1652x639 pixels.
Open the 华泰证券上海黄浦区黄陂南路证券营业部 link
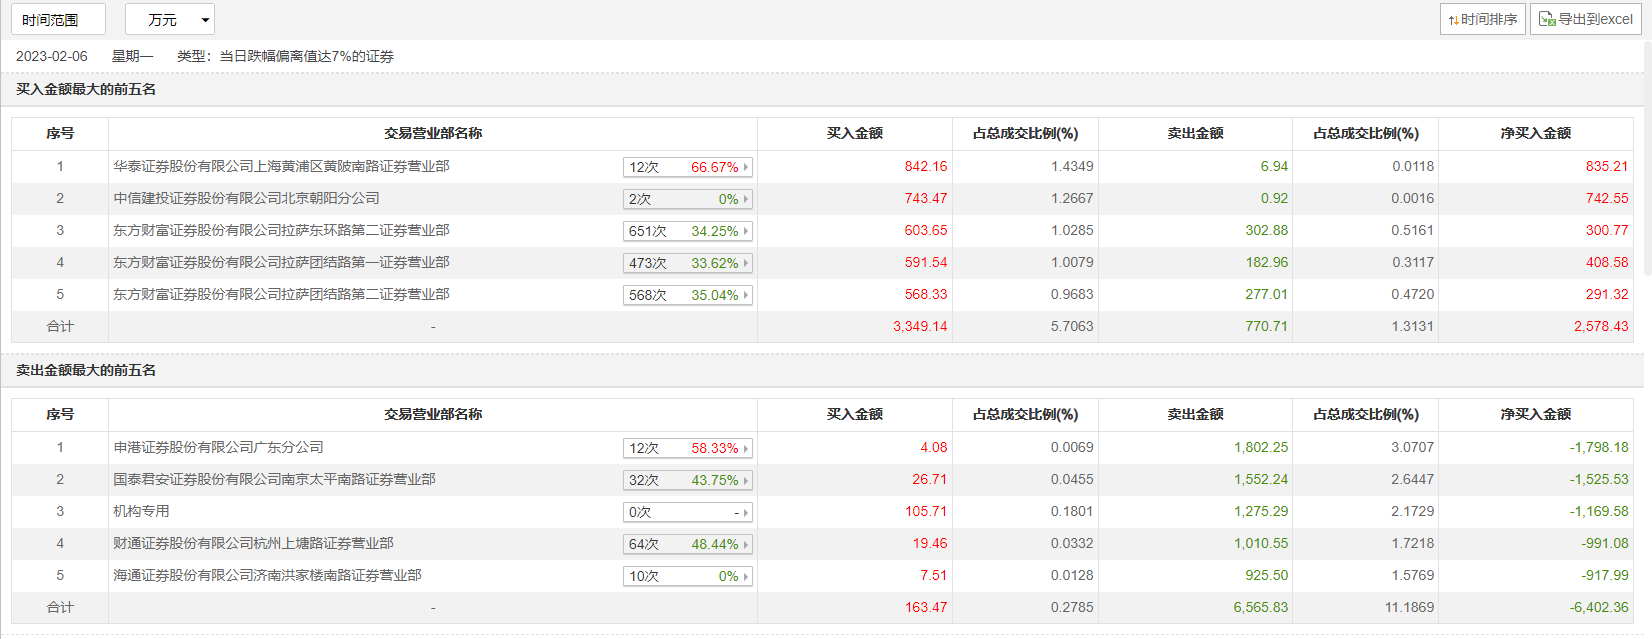(281, 166)
